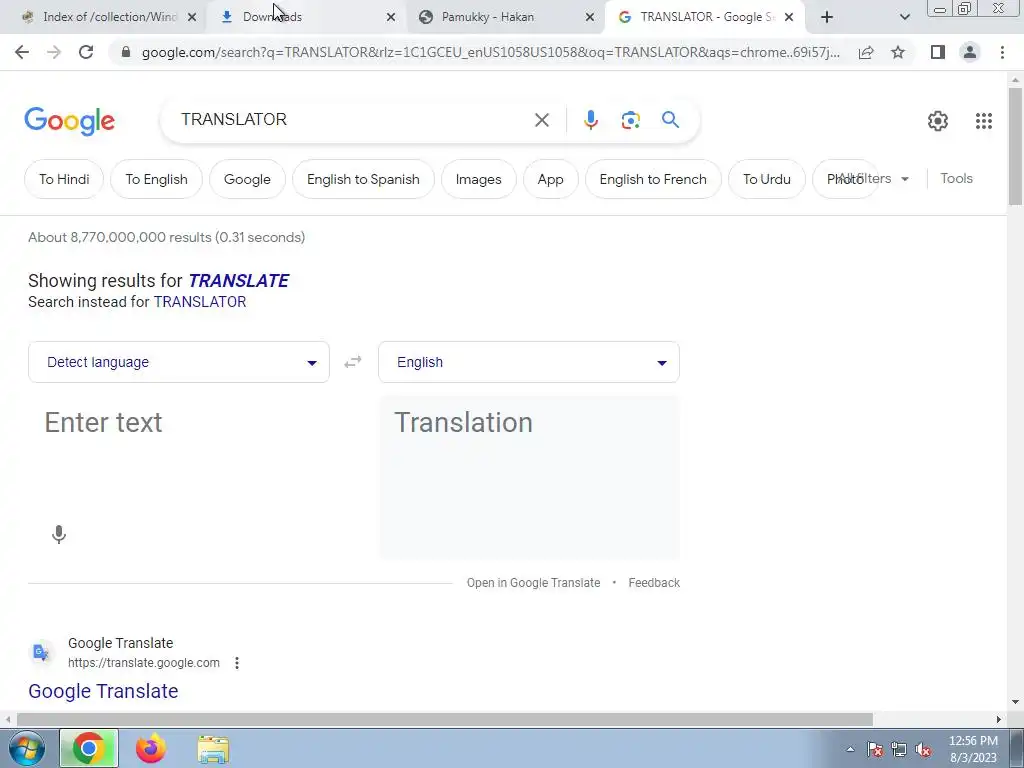Open the tab search chevron

(904, 17)
